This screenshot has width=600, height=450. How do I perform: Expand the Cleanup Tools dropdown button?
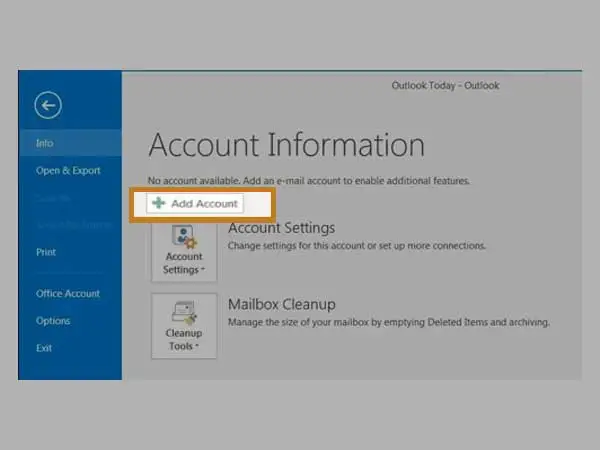click(x=184, y=326)
